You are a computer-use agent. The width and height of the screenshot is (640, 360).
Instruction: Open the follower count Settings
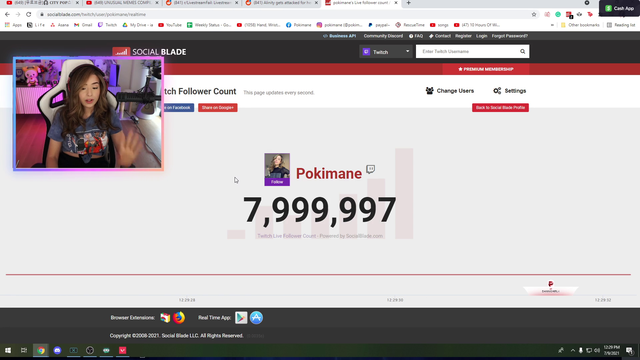[x=509, y=91]
